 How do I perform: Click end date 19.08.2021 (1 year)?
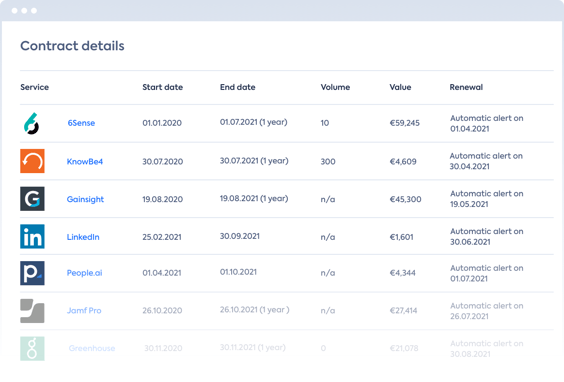pyautogui.click(x=254, y=199)
